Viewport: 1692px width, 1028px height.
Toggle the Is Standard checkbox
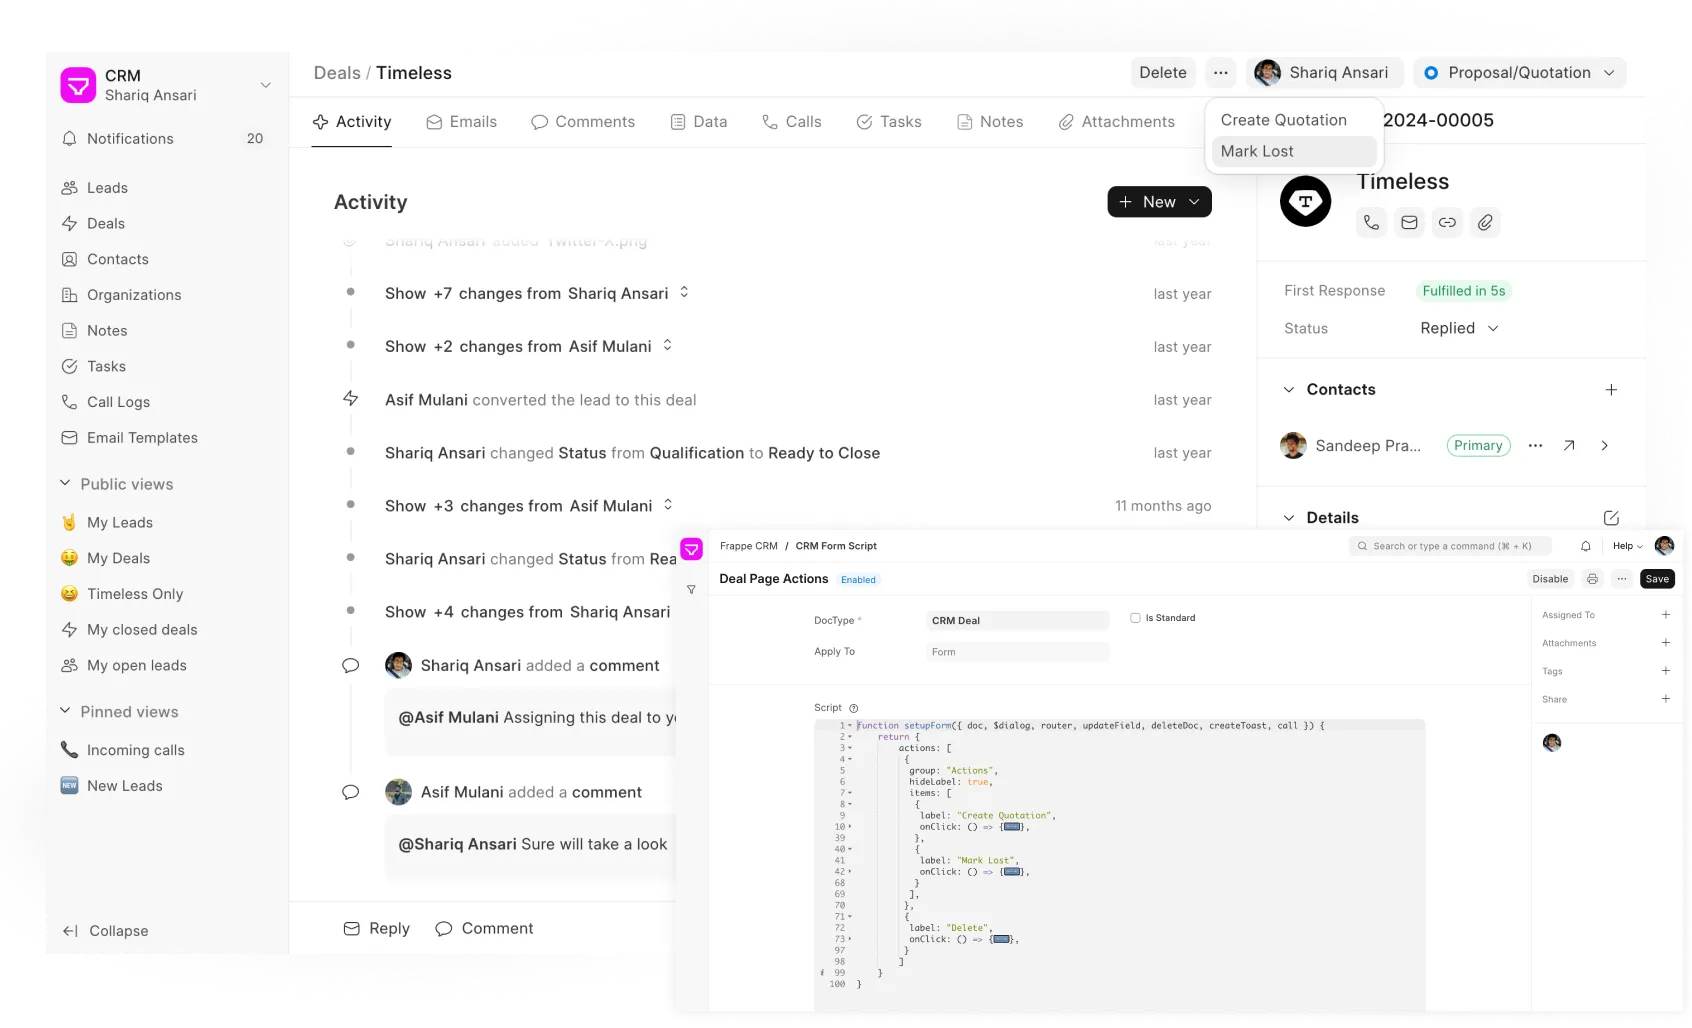click(1135, 618)
